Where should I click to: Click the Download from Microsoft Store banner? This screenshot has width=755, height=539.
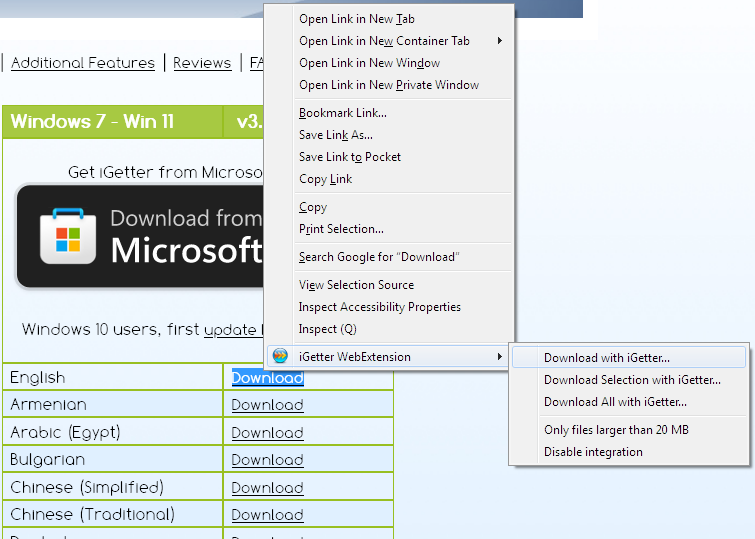140,237
